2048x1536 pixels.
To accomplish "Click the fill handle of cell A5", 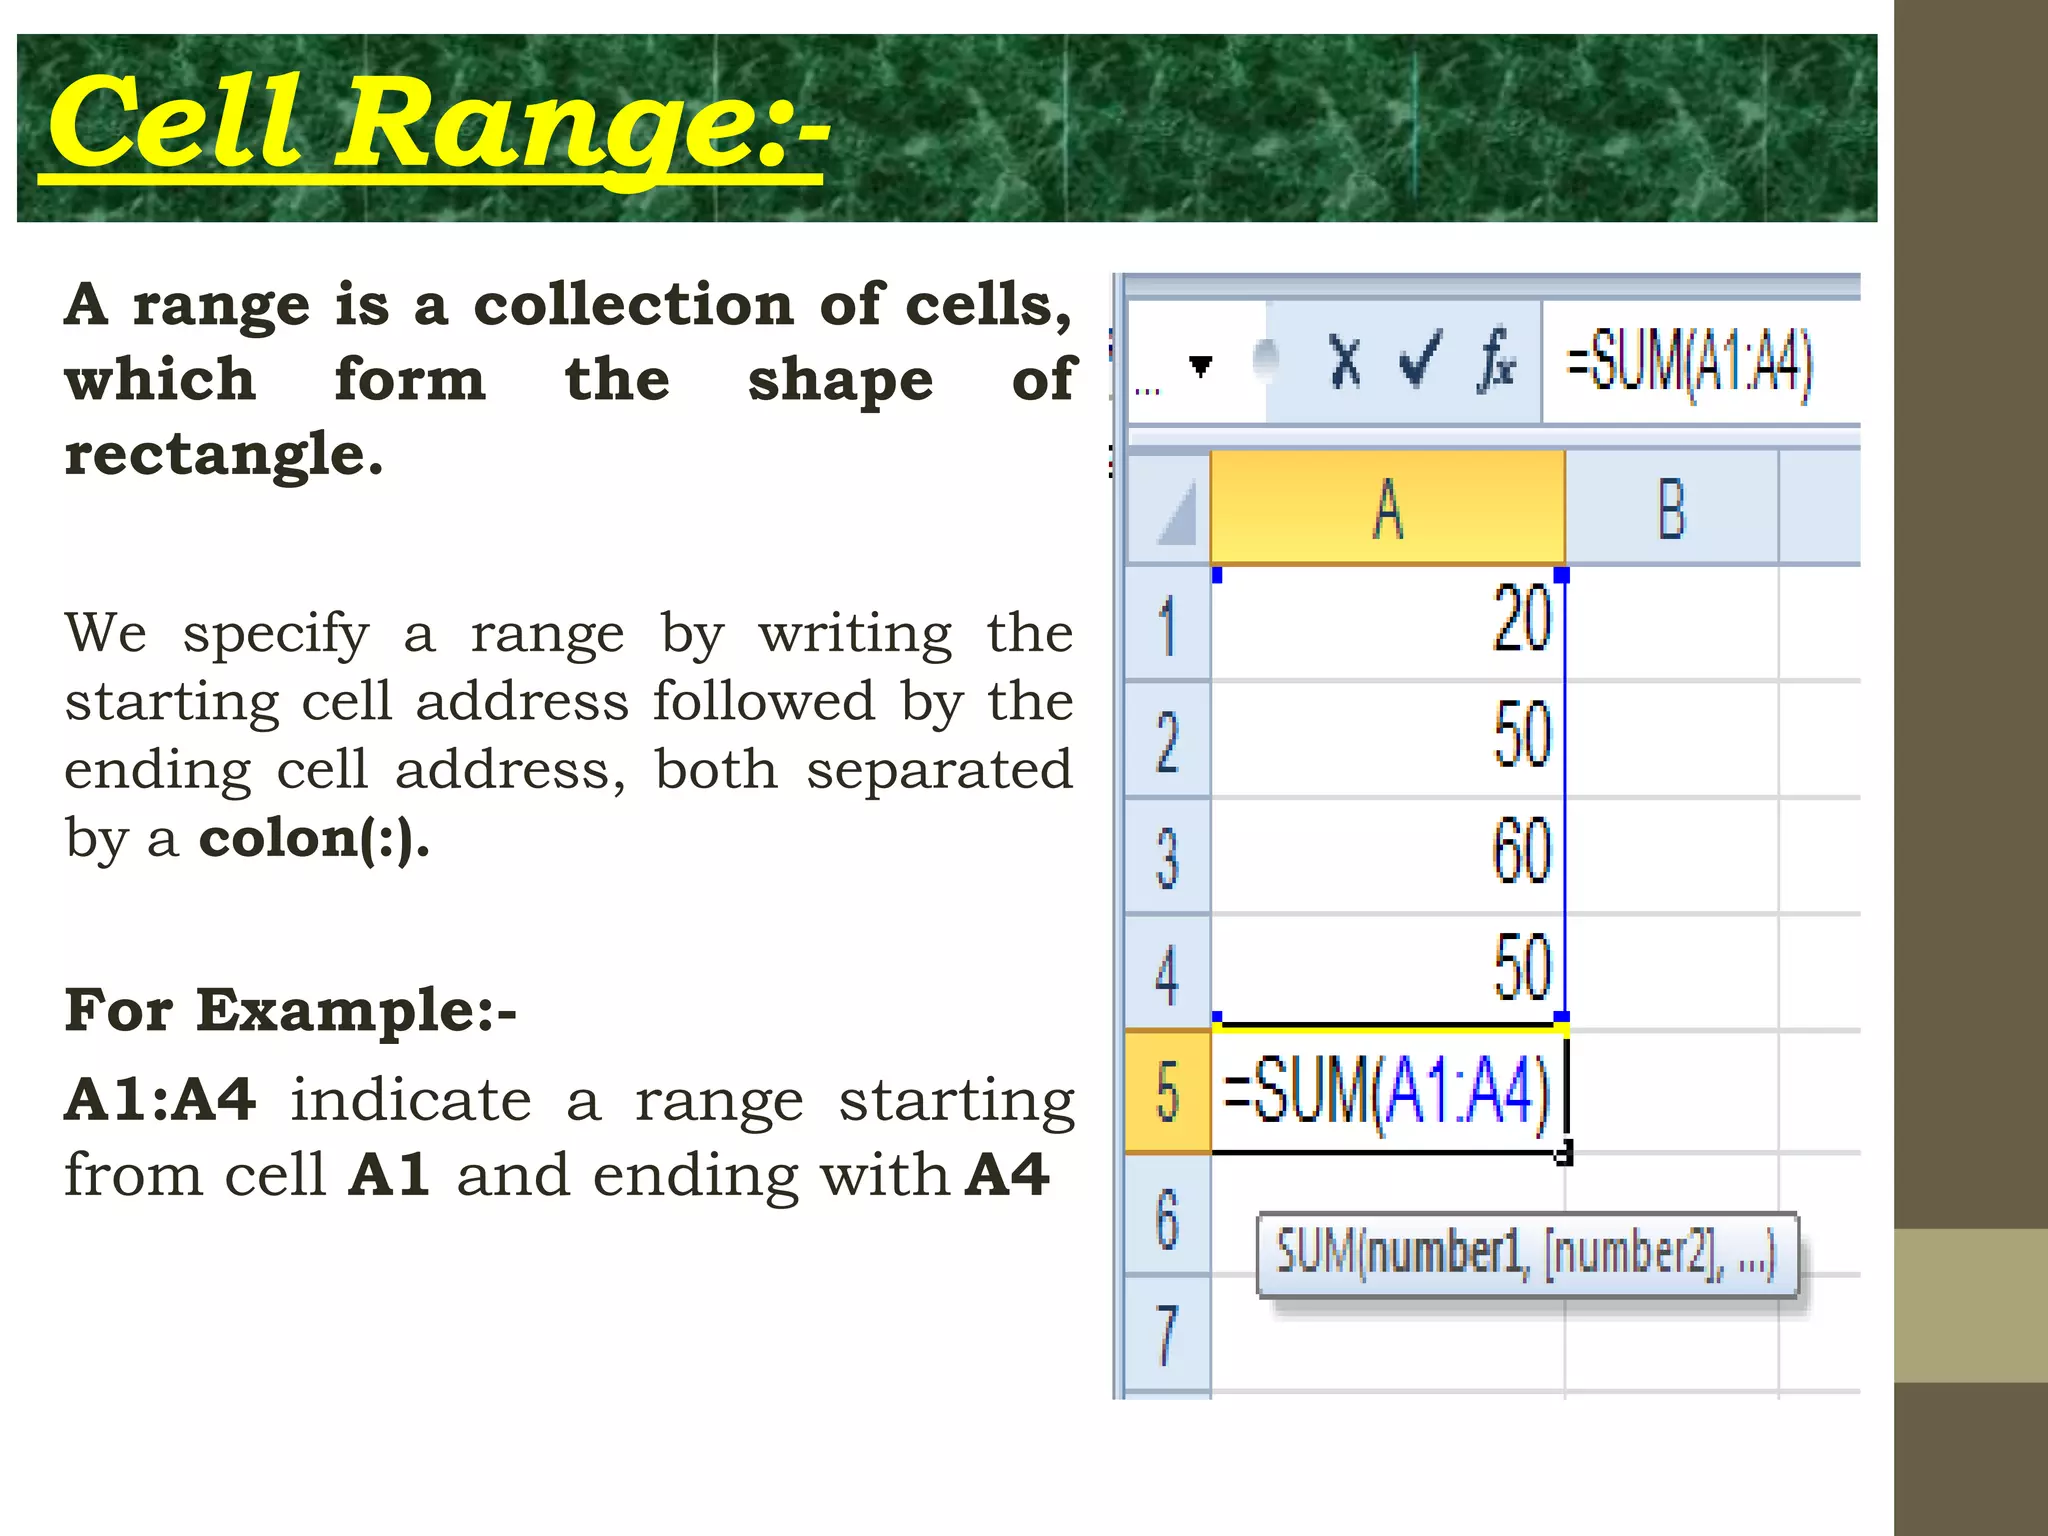I will click(1564, 1154).
